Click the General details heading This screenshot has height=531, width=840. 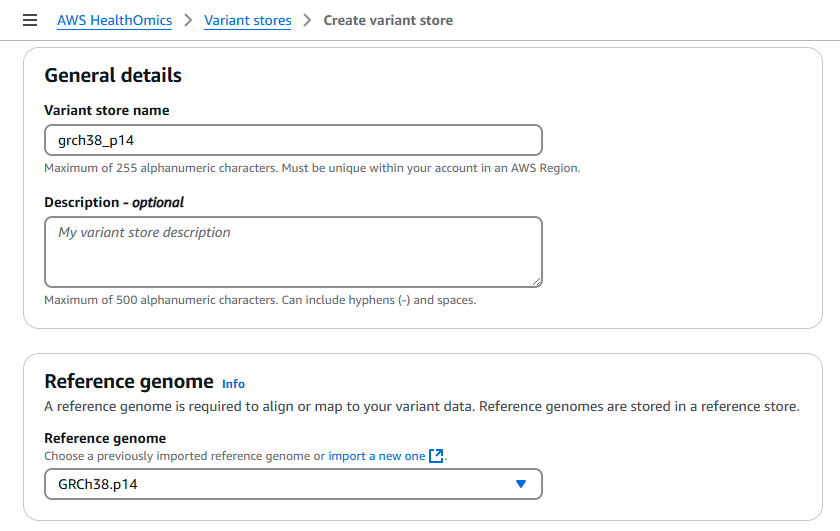[x=113, y=76]
